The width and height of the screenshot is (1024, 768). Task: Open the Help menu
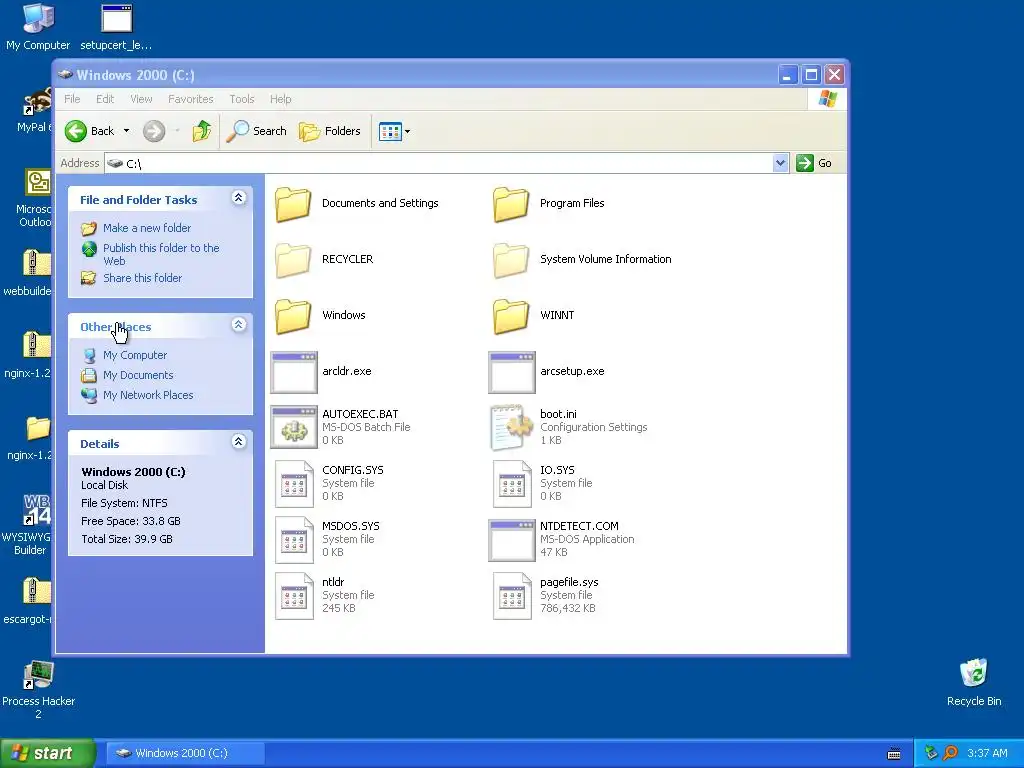coord(281,99)
